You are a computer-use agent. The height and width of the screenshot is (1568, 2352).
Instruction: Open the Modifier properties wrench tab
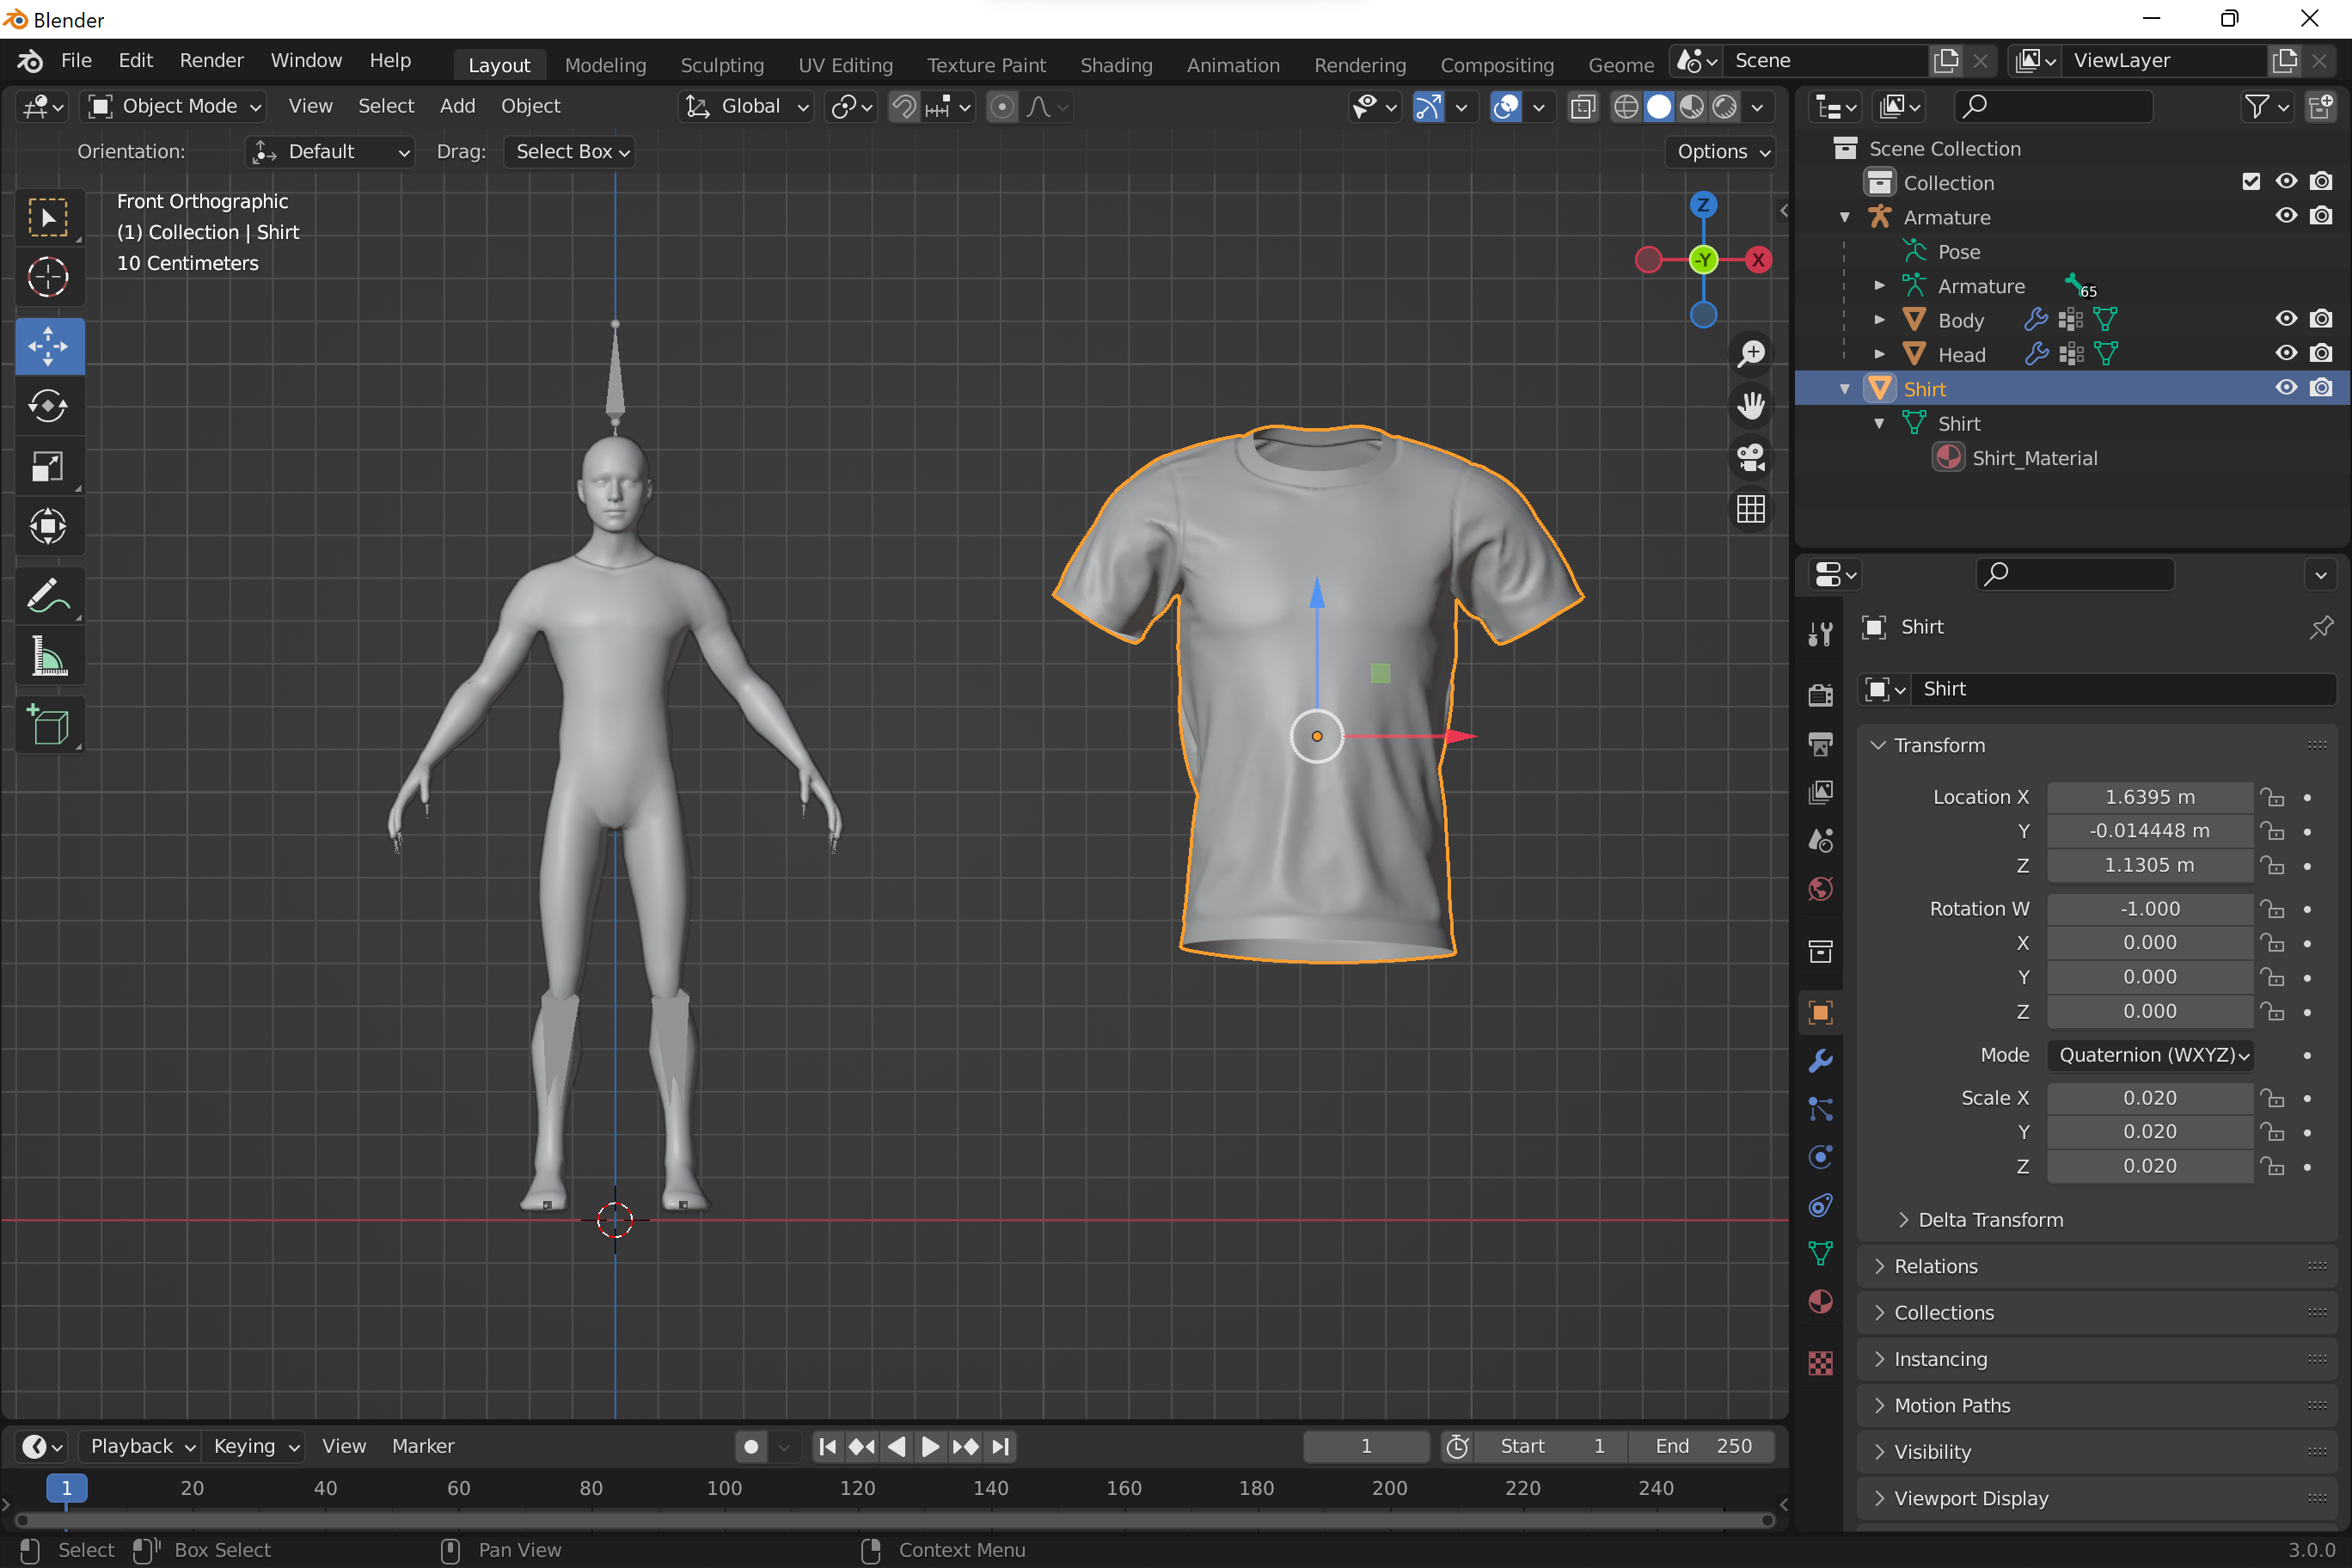pyautogui.click(x=1820, y=1060)
